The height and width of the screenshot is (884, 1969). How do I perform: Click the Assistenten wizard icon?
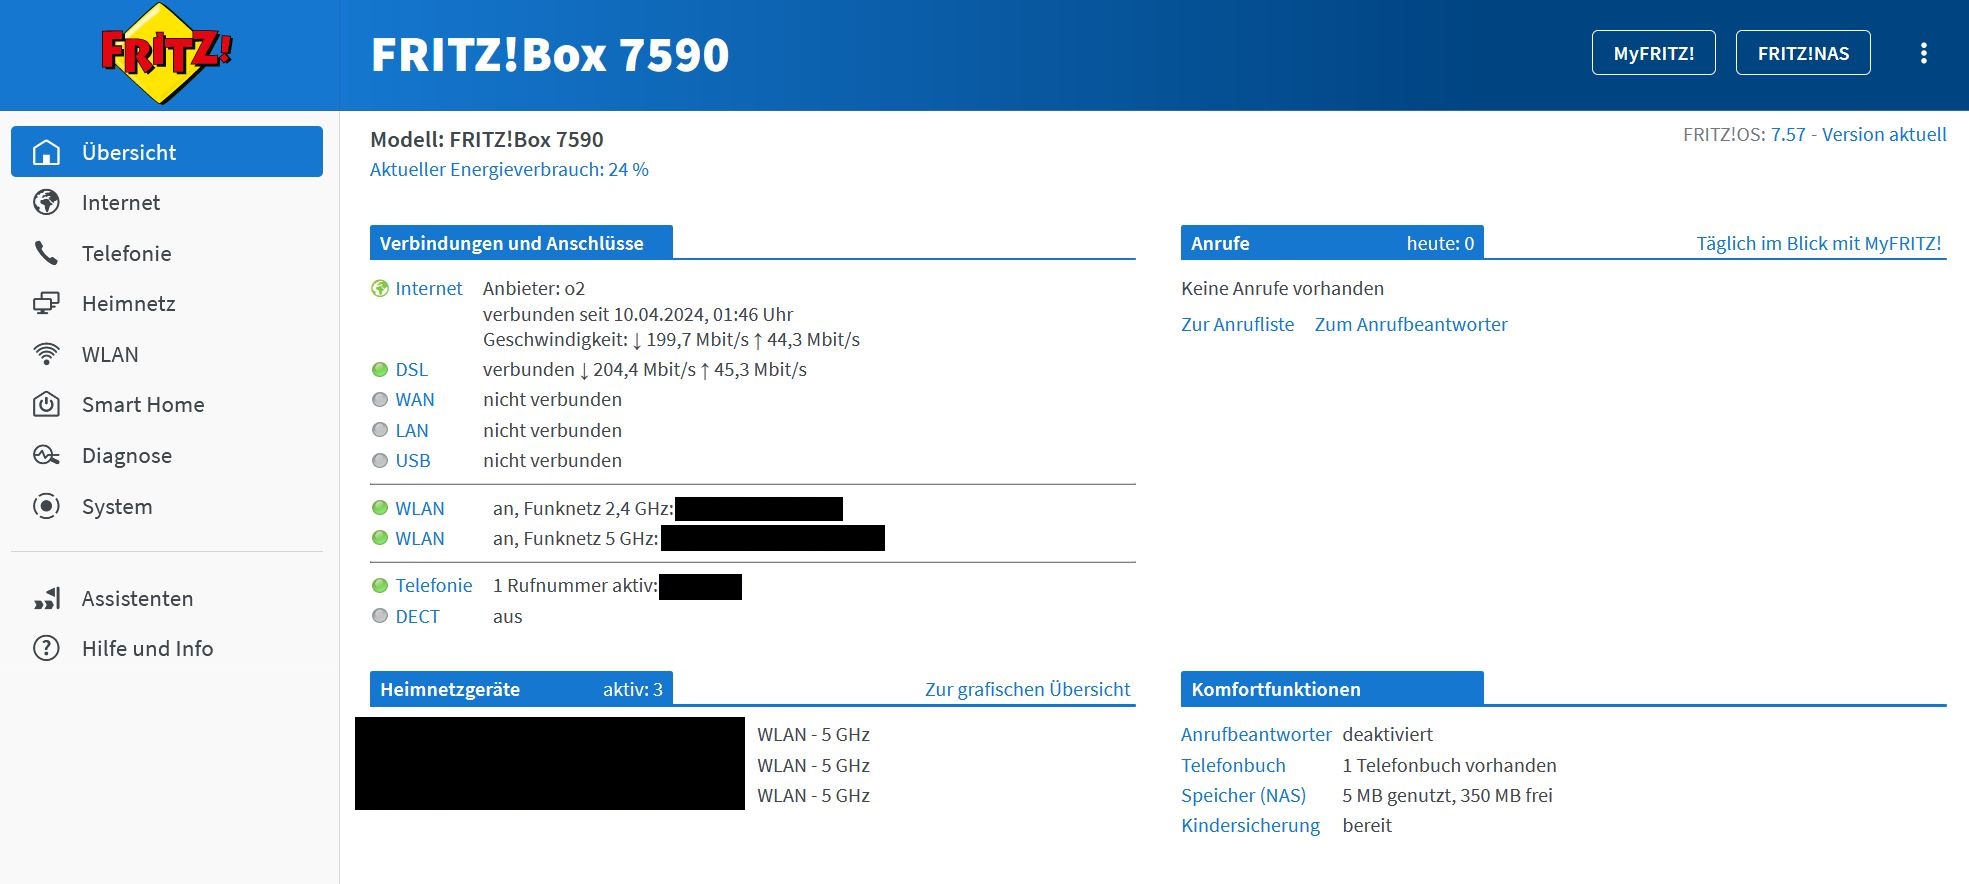point(46,598)
